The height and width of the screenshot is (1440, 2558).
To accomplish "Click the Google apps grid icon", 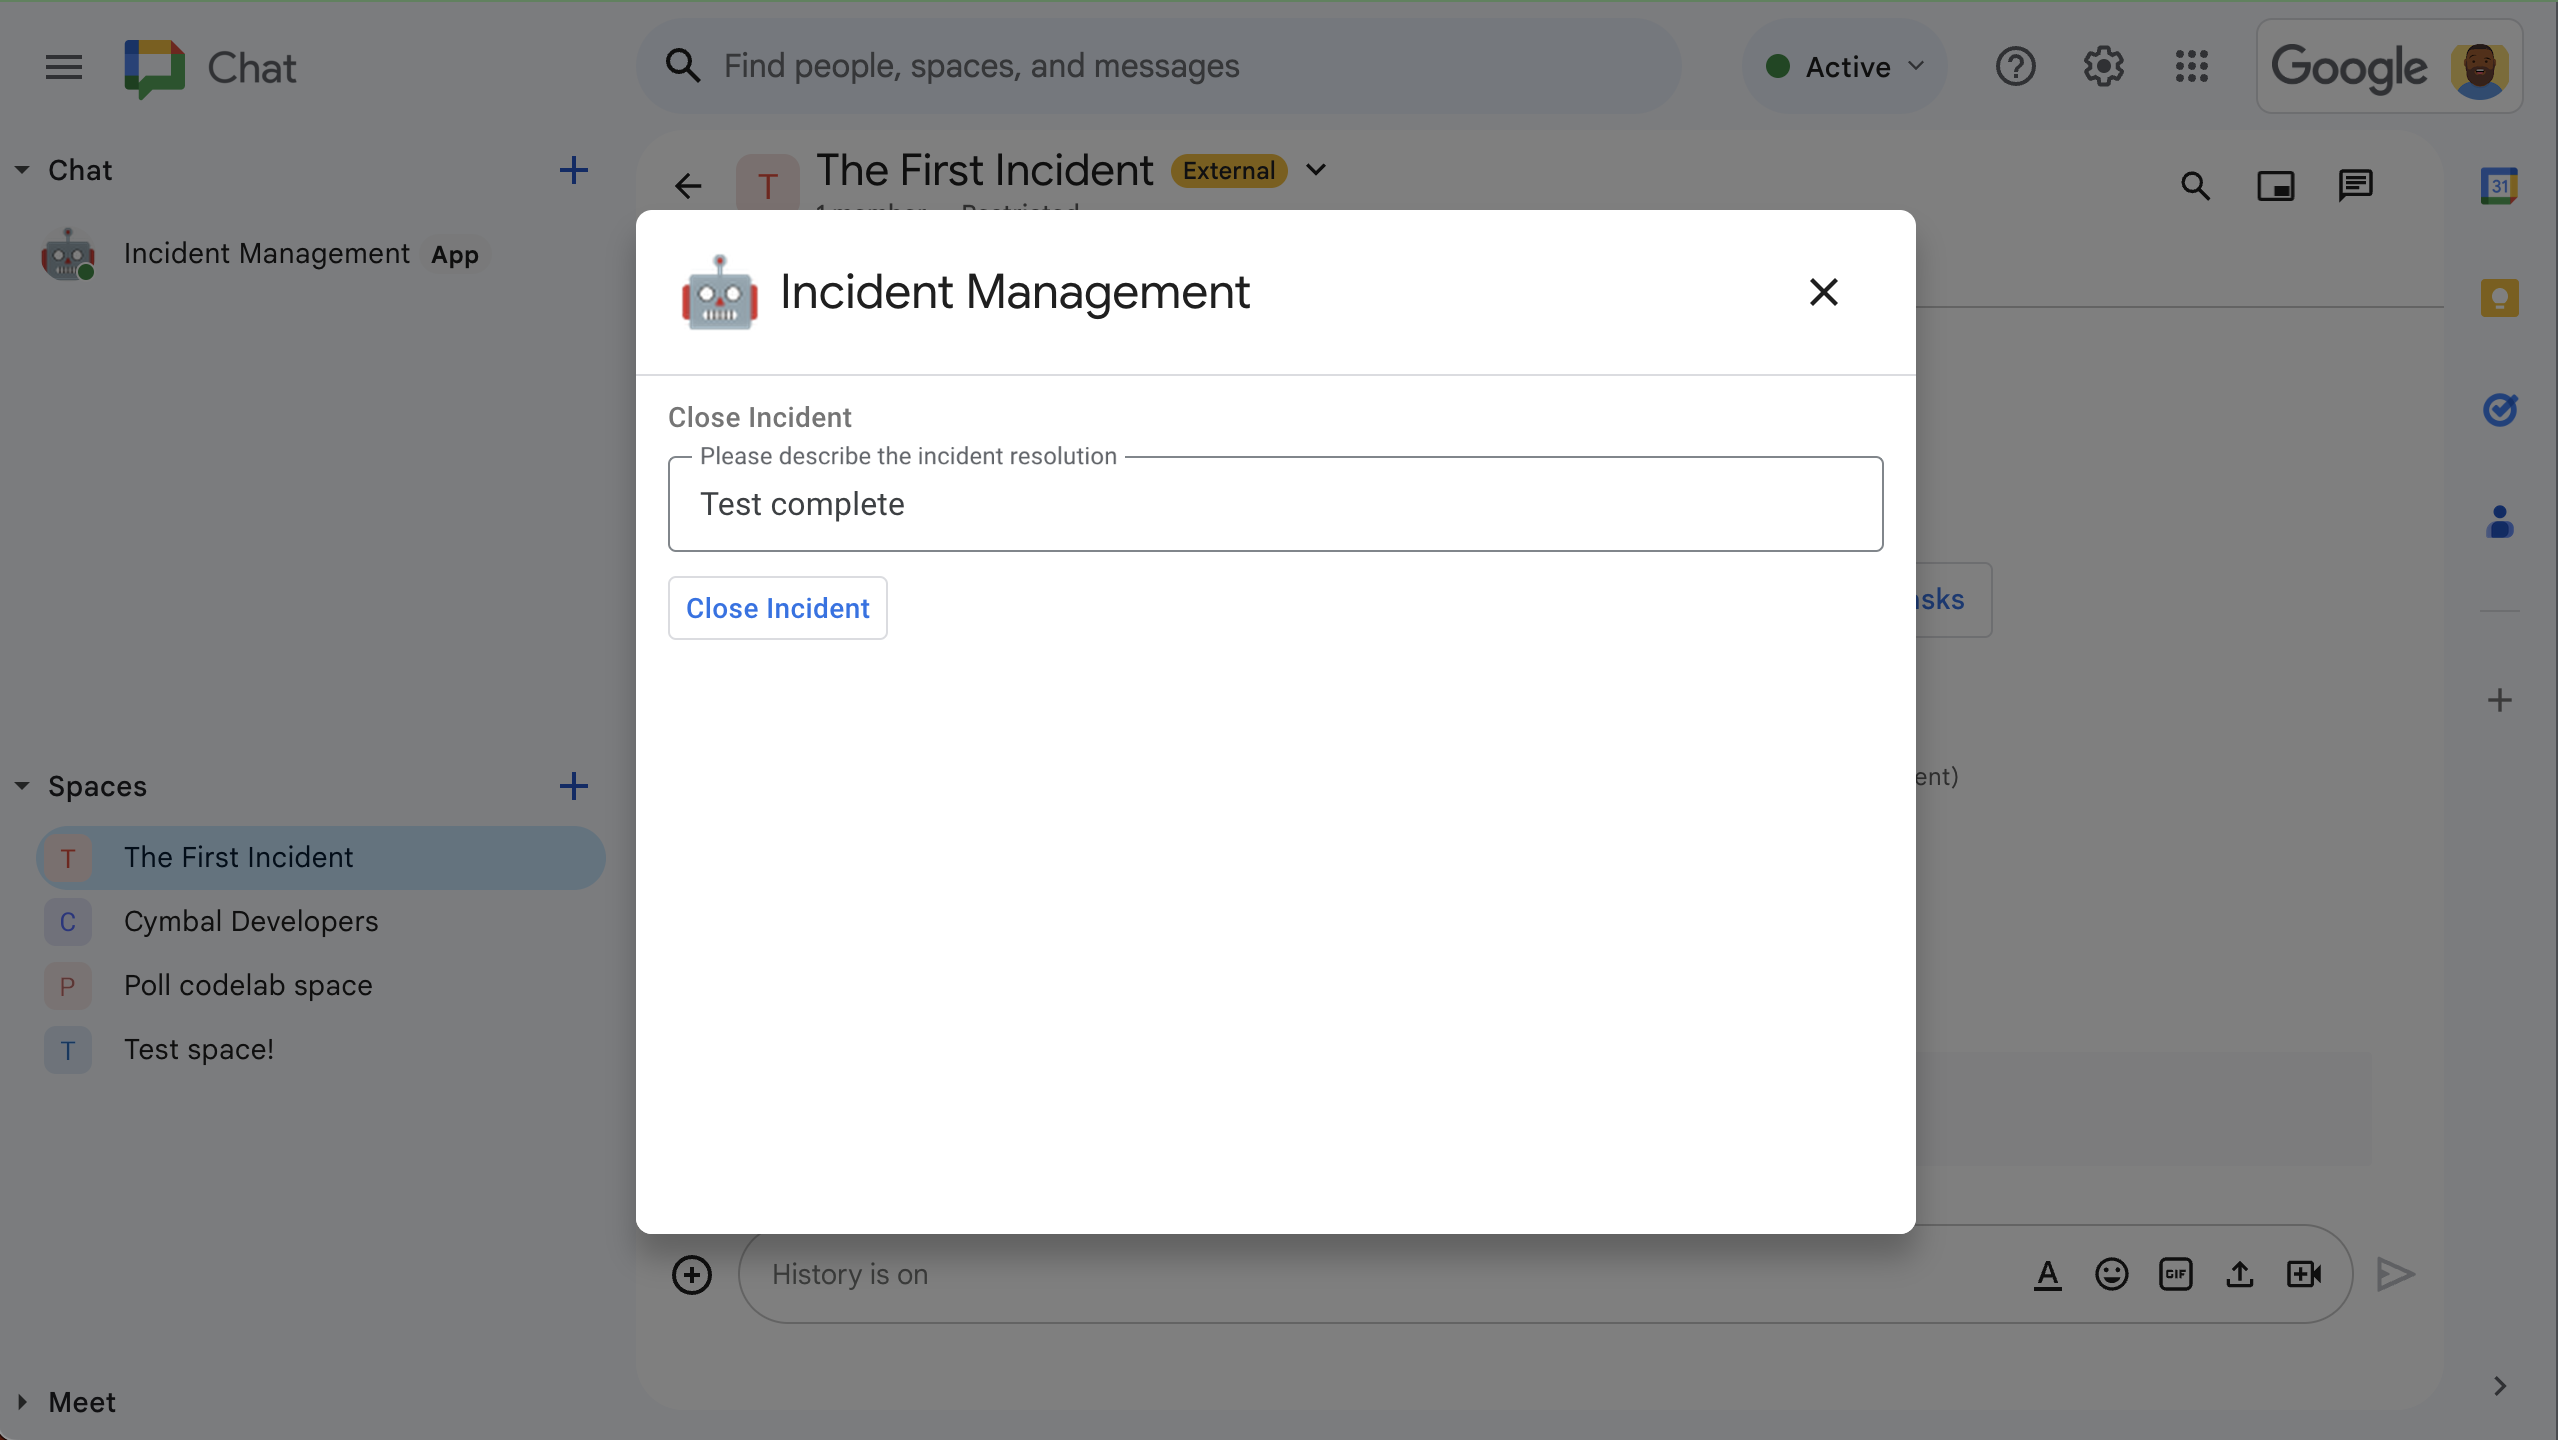I will [x=2193, y=65].
